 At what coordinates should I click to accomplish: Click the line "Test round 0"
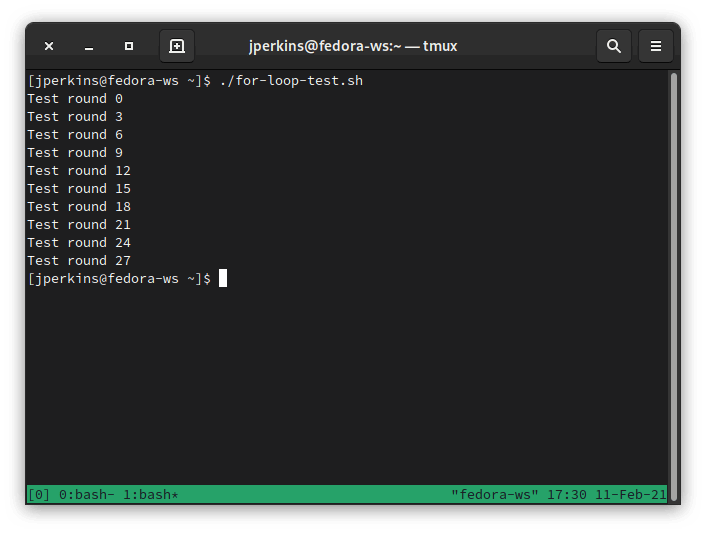tap(75, 99)
